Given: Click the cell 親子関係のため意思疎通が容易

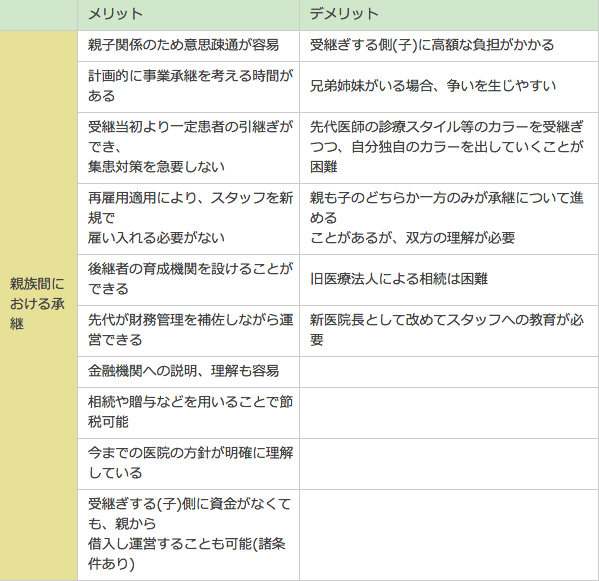Looking at the screenshot, I should 188,46.
